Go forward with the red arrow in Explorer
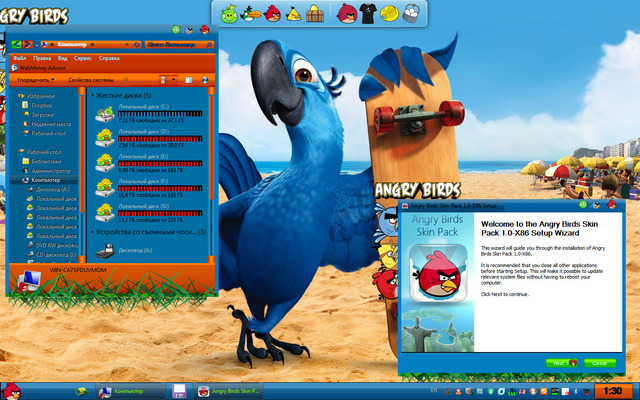 click(27, 44)
